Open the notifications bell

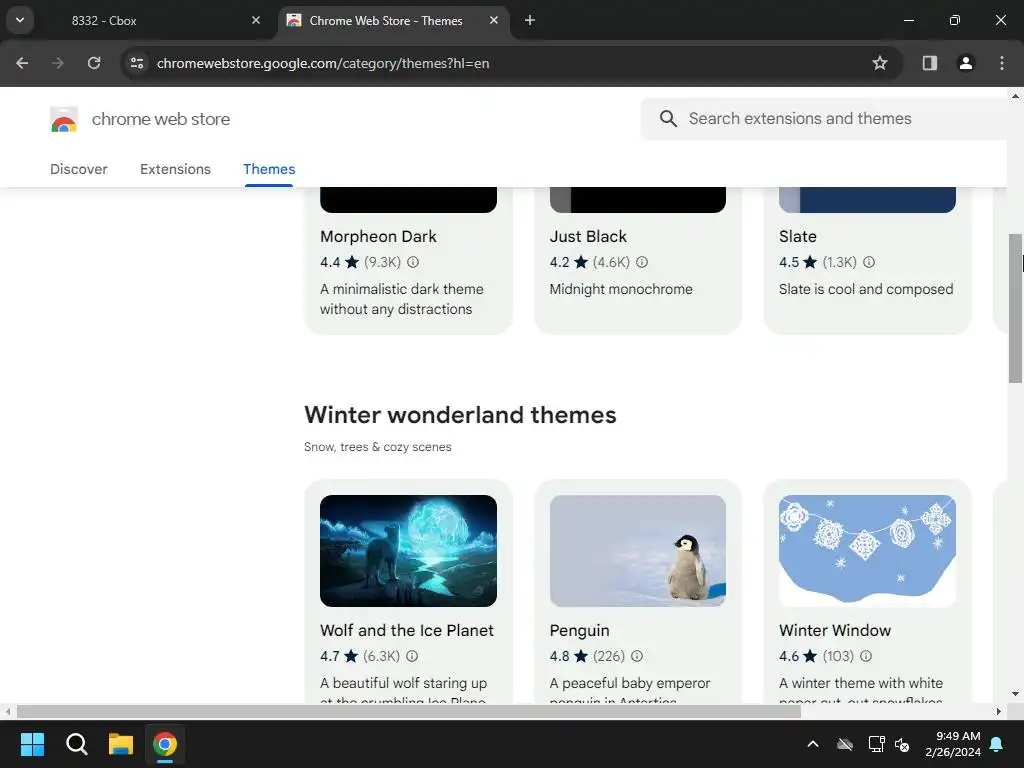click(x=997, y=744)
